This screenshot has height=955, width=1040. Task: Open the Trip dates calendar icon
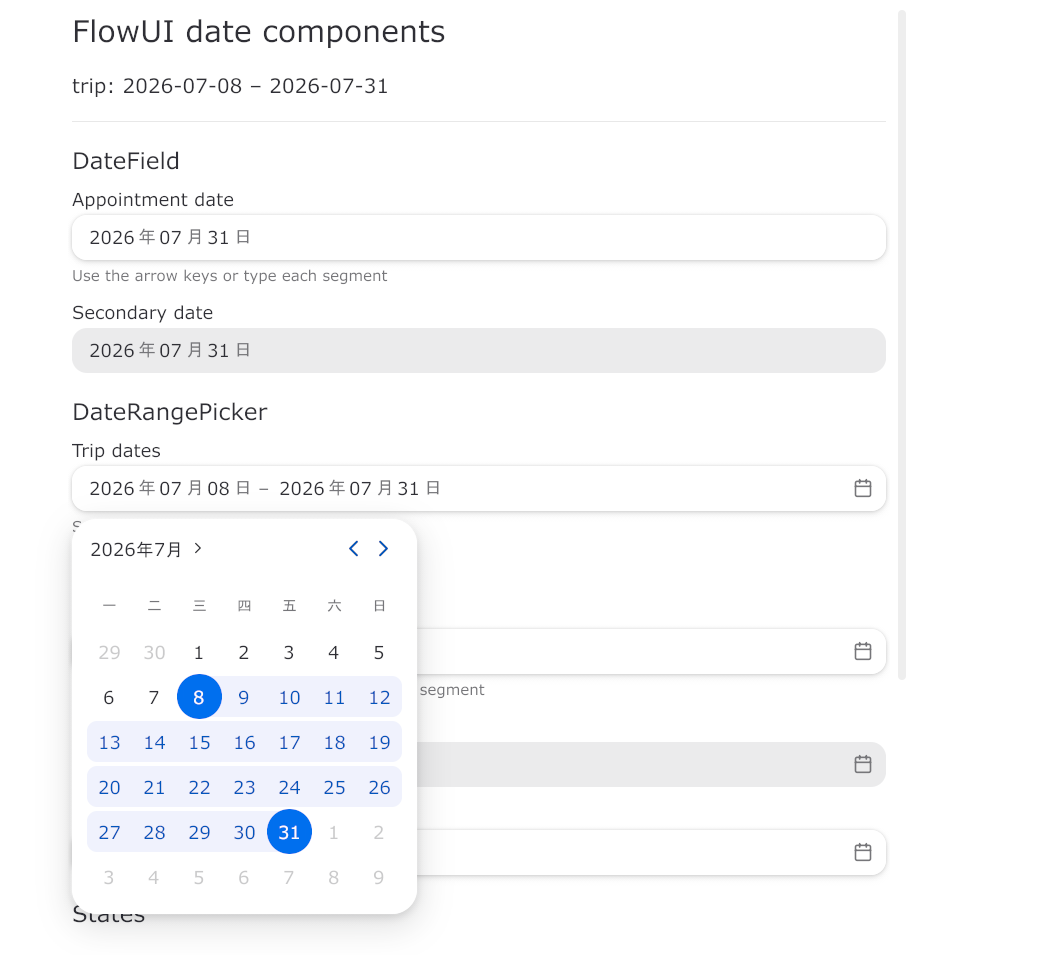click(x=862, y=488)
